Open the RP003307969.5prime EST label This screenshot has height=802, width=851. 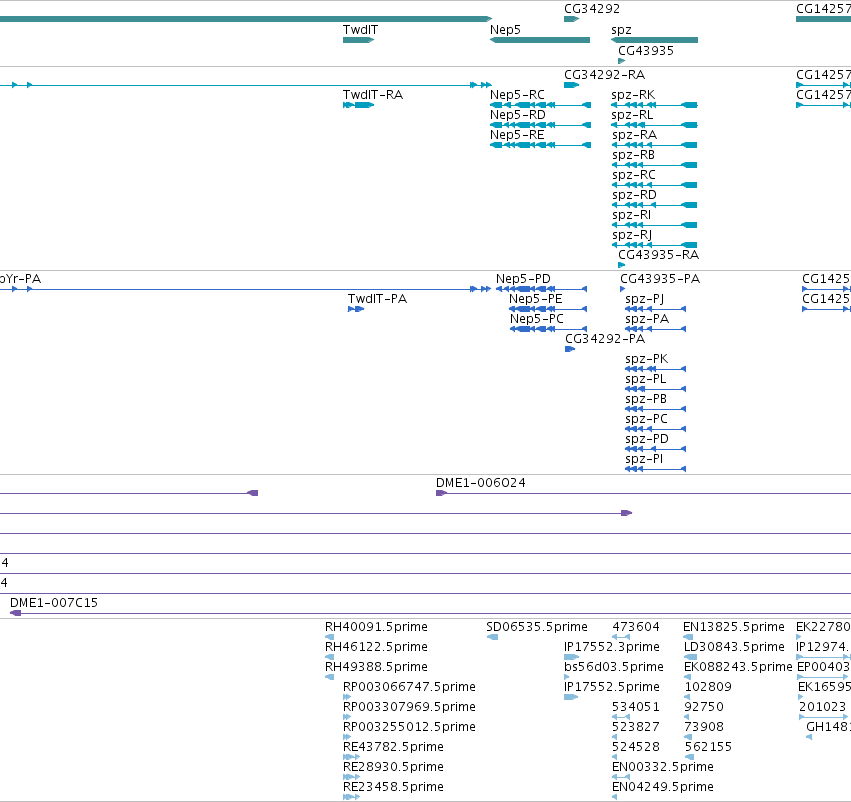tap(409, 708)
